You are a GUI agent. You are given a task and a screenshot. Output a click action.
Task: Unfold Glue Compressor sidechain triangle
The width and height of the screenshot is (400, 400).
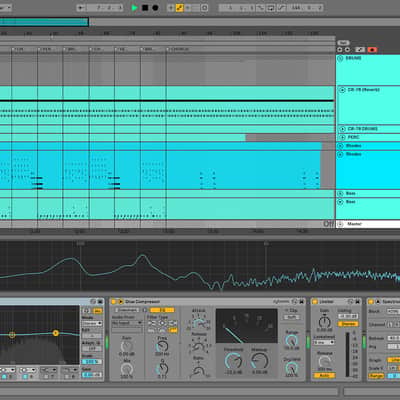tap(120, 302)
